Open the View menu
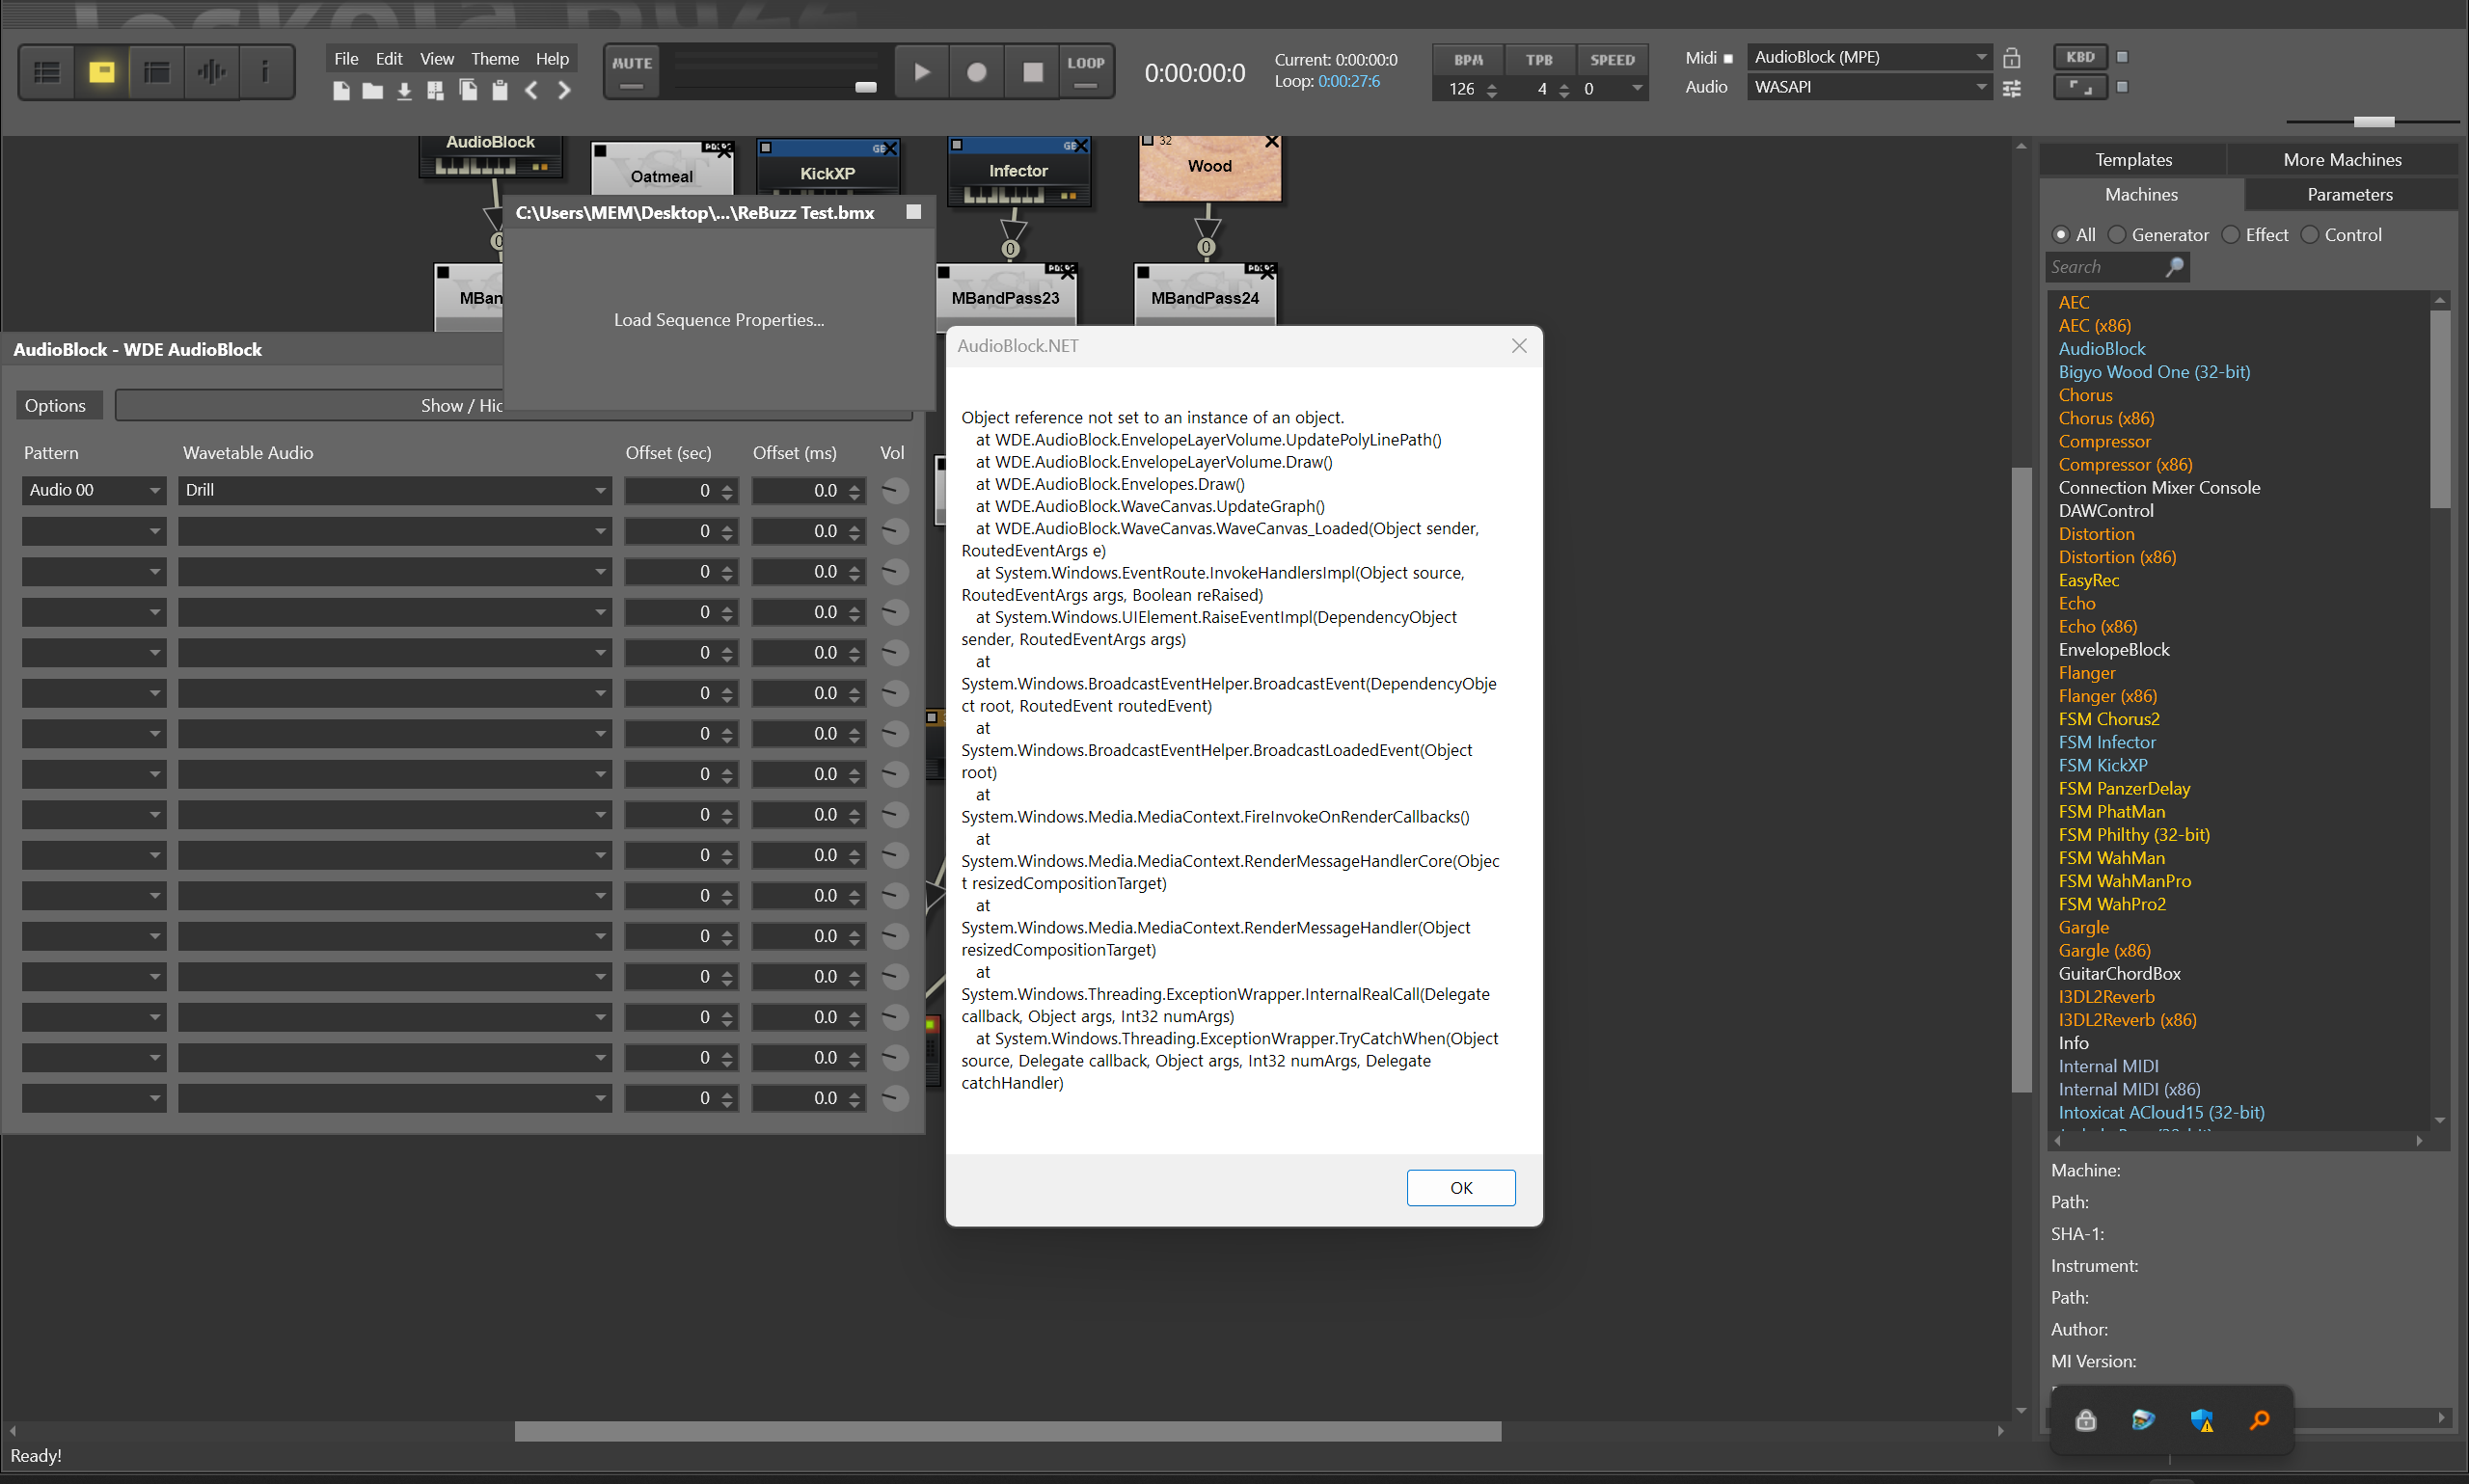 pos(437,59)
